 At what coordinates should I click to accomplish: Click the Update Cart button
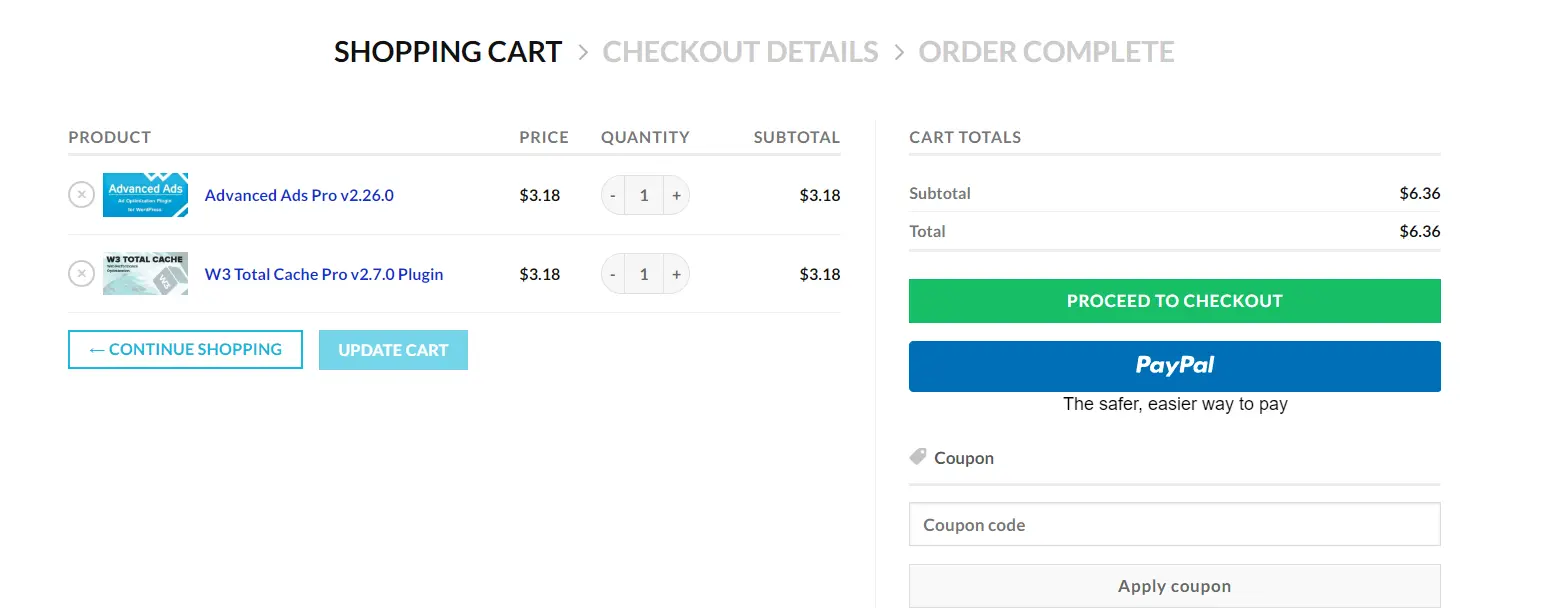point(393,349)
